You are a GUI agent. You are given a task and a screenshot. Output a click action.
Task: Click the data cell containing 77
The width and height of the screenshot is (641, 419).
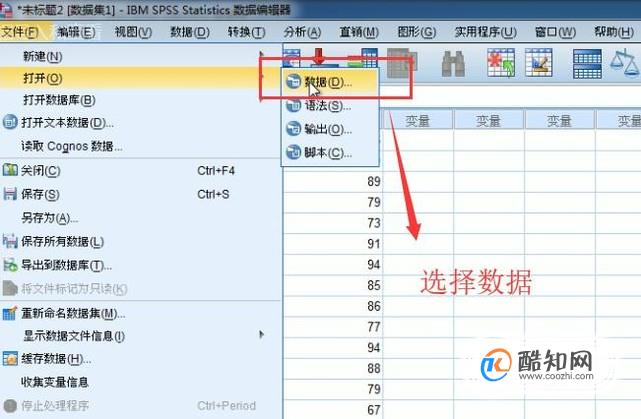pos(333,327)
